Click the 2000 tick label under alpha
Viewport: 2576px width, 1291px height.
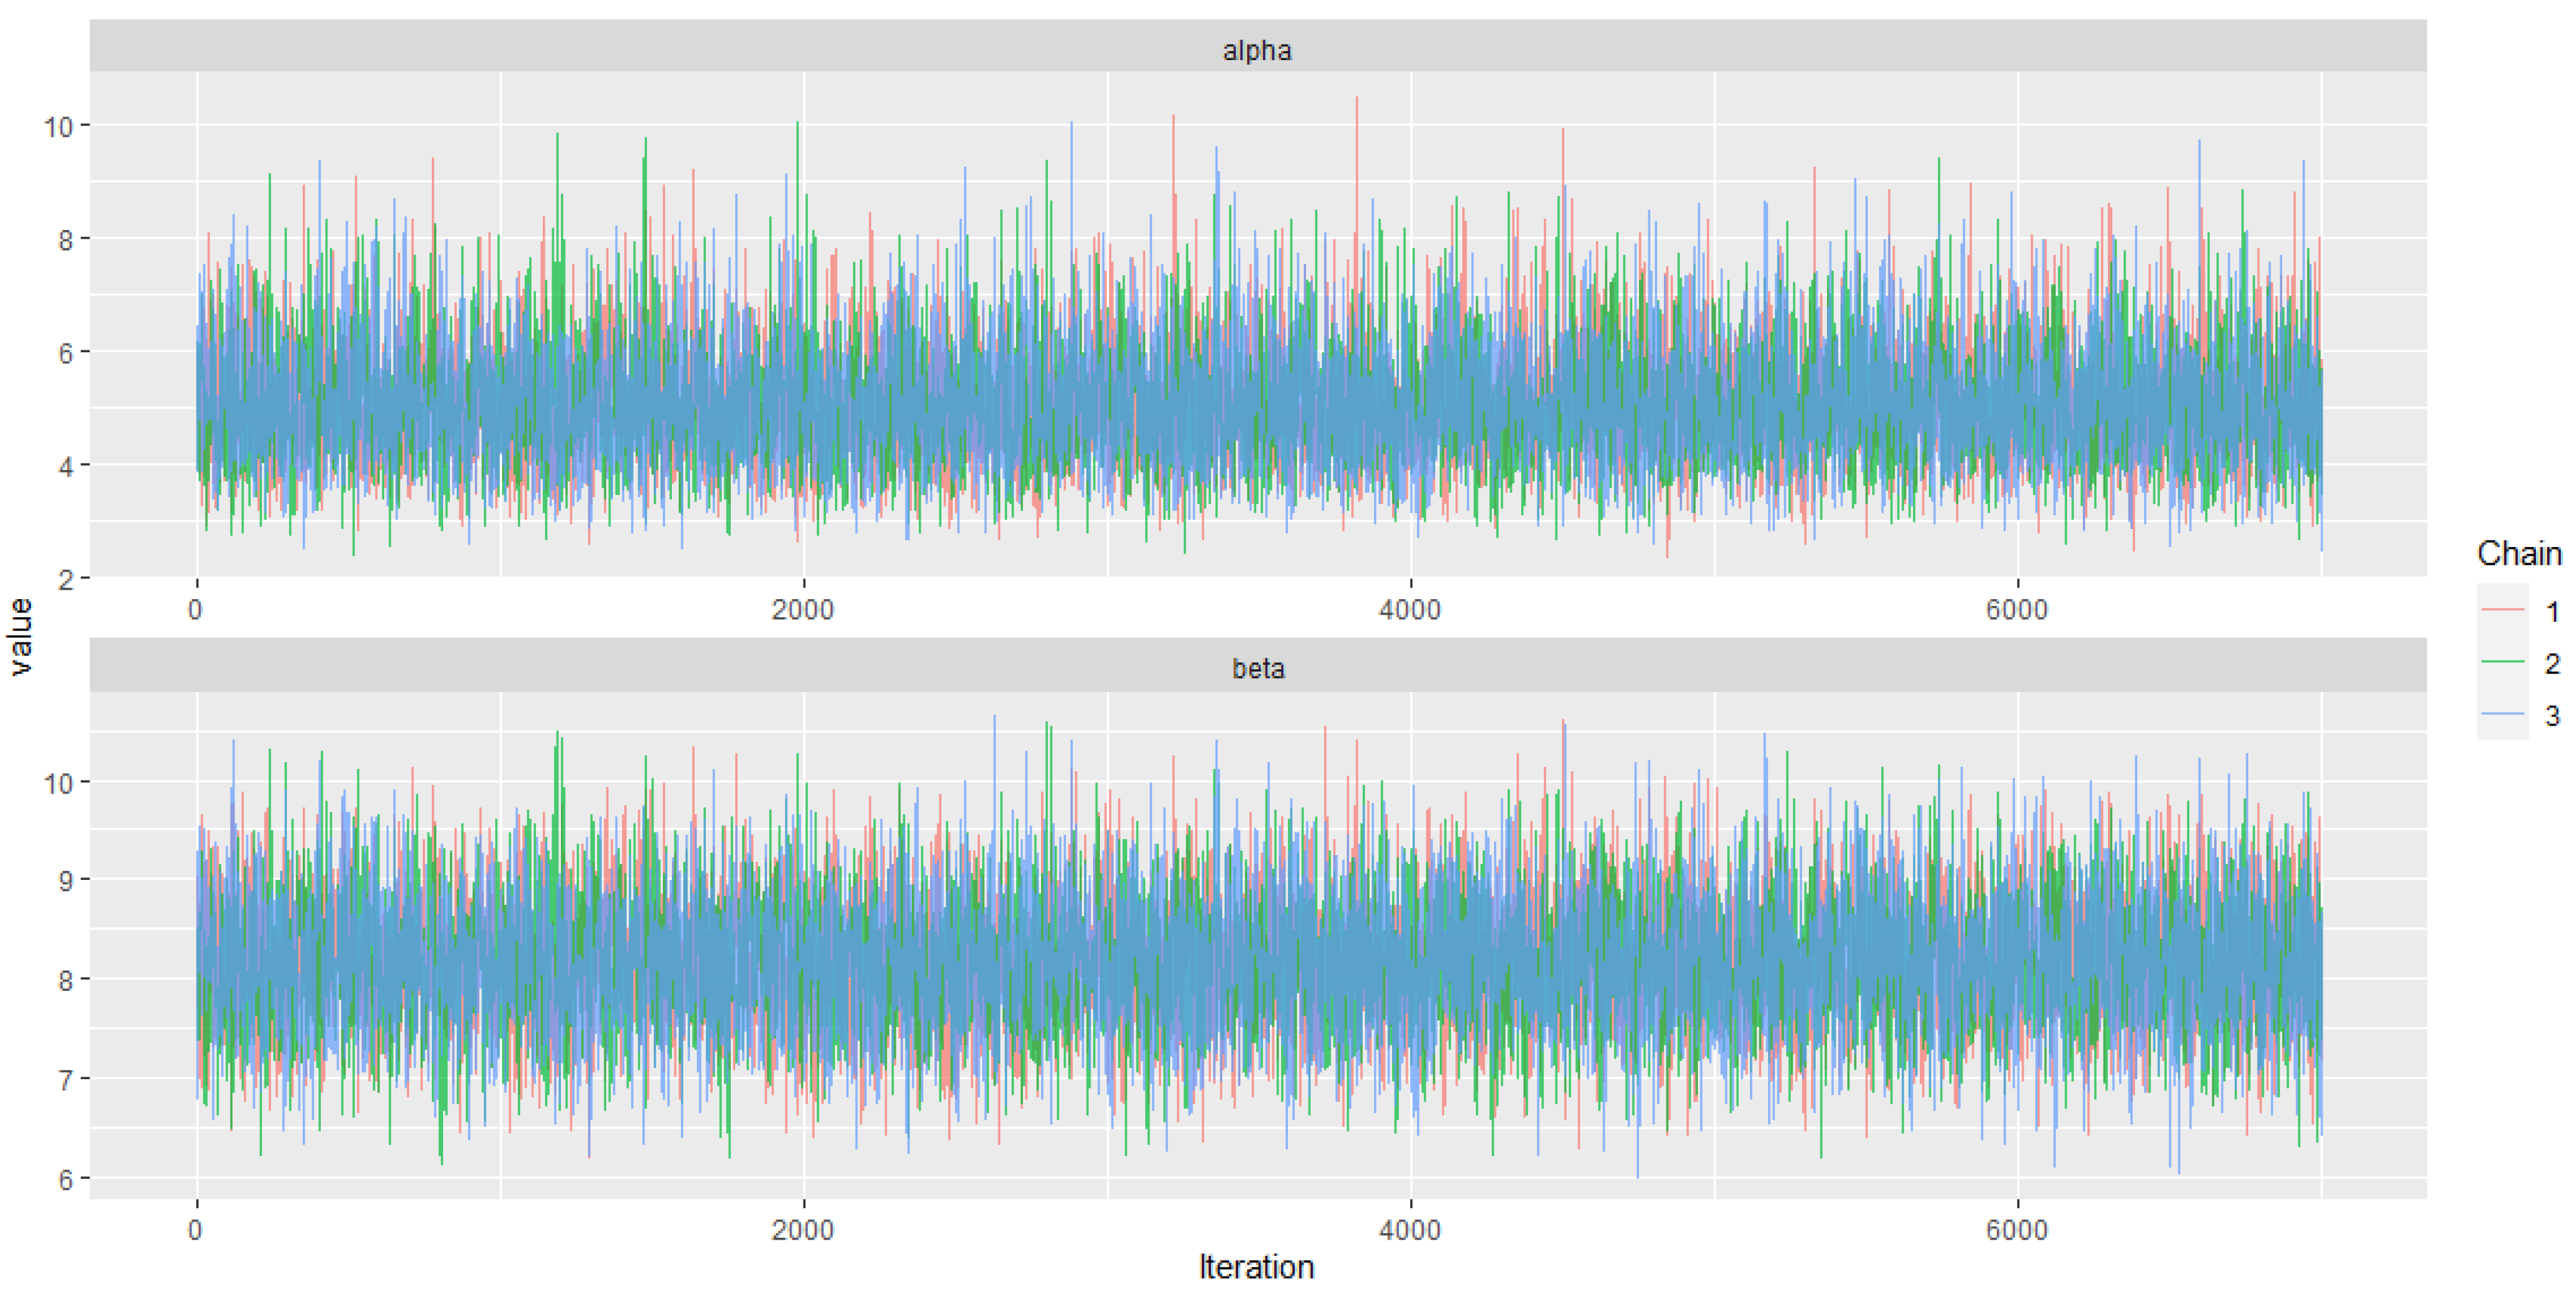click(x=802, y=609)
